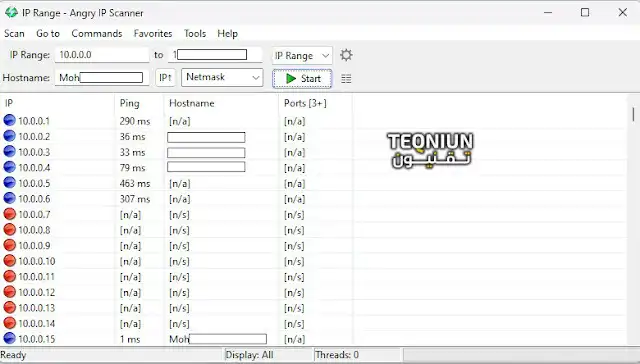Click the blue status dot for 10.0.0.5
640x364 pixels.
(x=9, y=182)
